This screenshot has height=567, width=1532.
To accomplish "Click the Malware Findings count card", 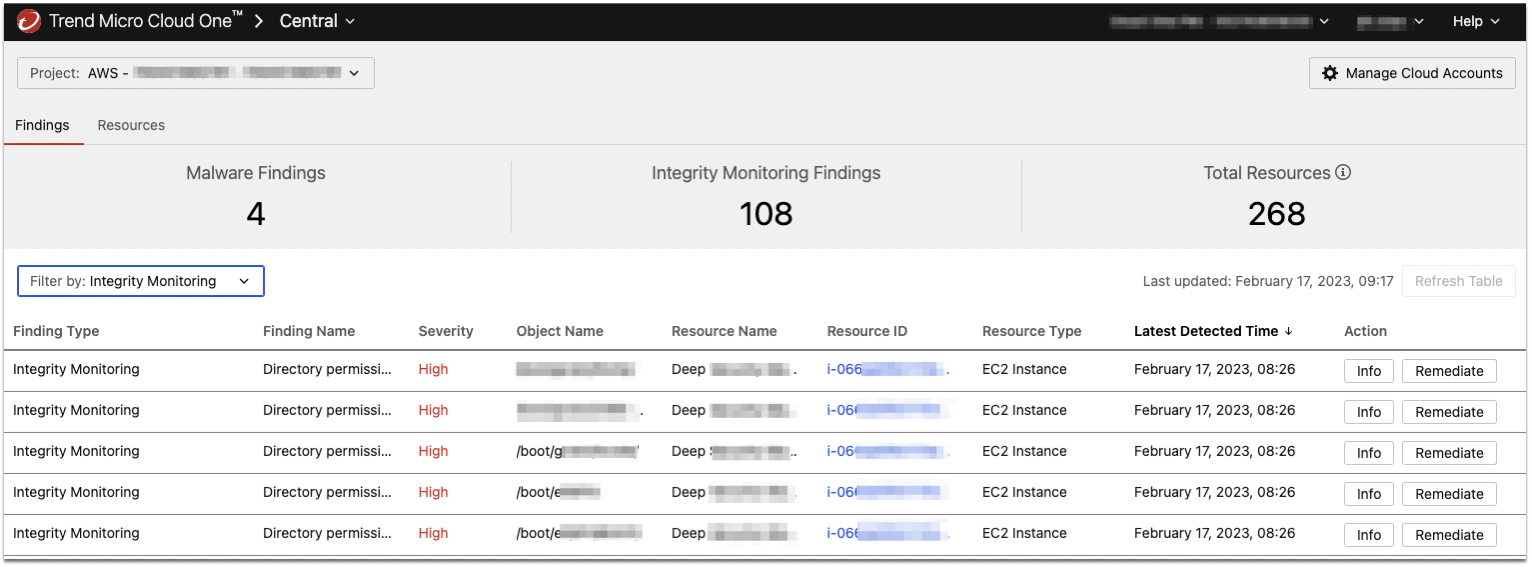I will (x=256, y=196).
